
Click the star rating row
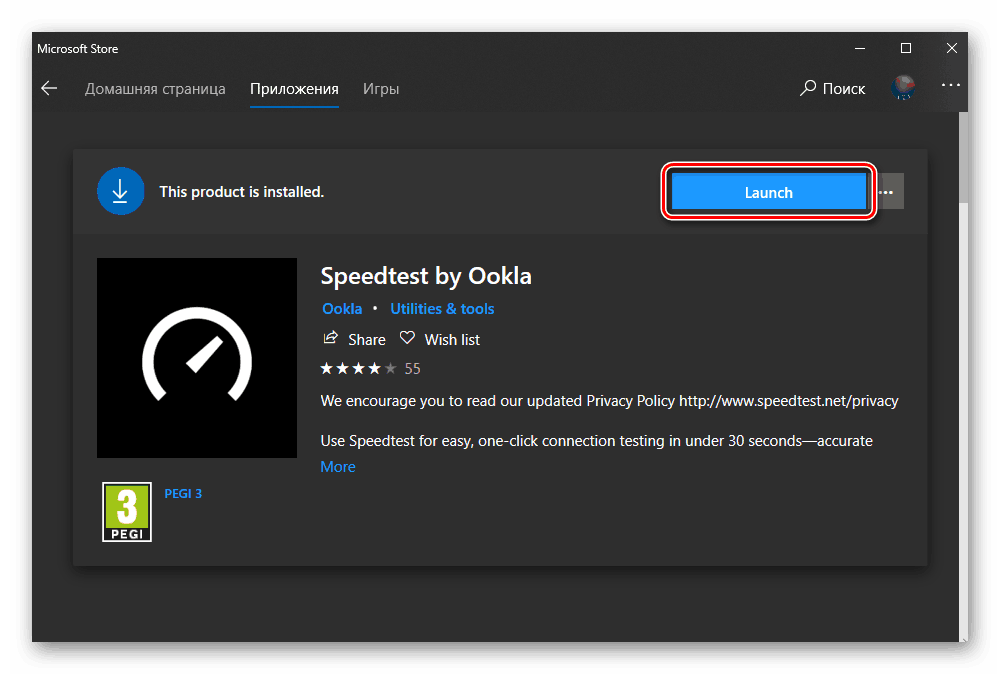point(358,368)
